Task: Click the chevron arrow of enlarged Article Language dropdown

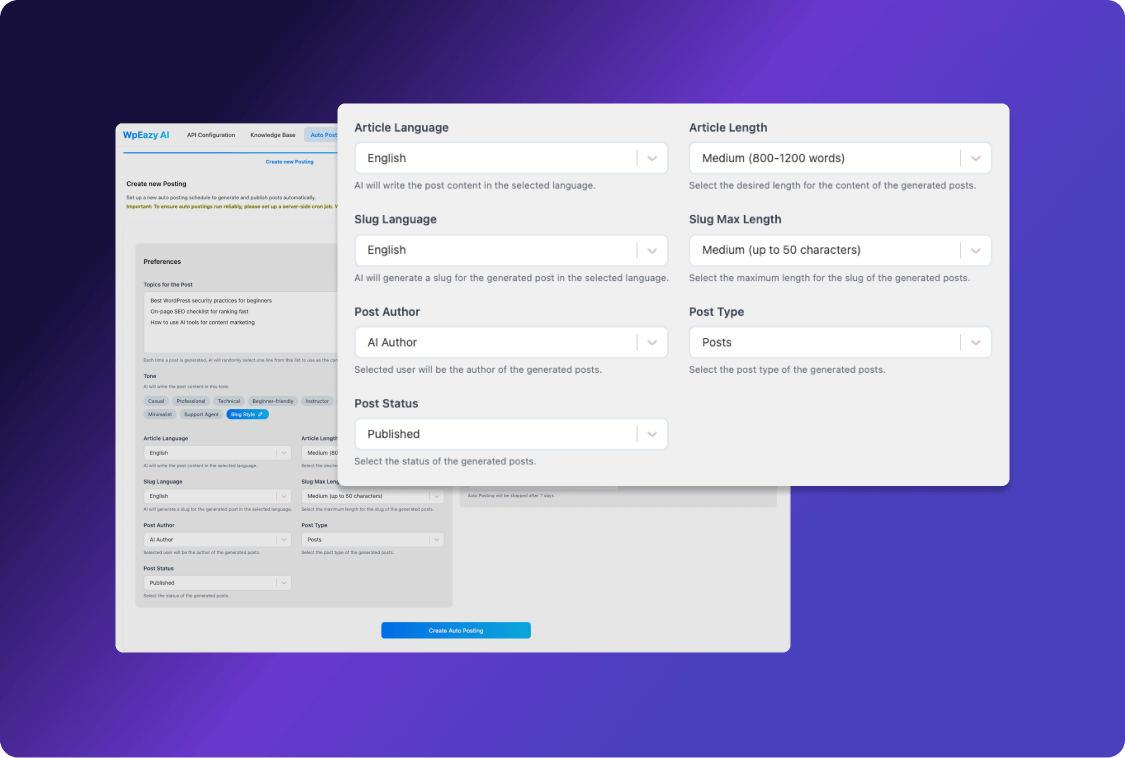Action: point(652,158)
